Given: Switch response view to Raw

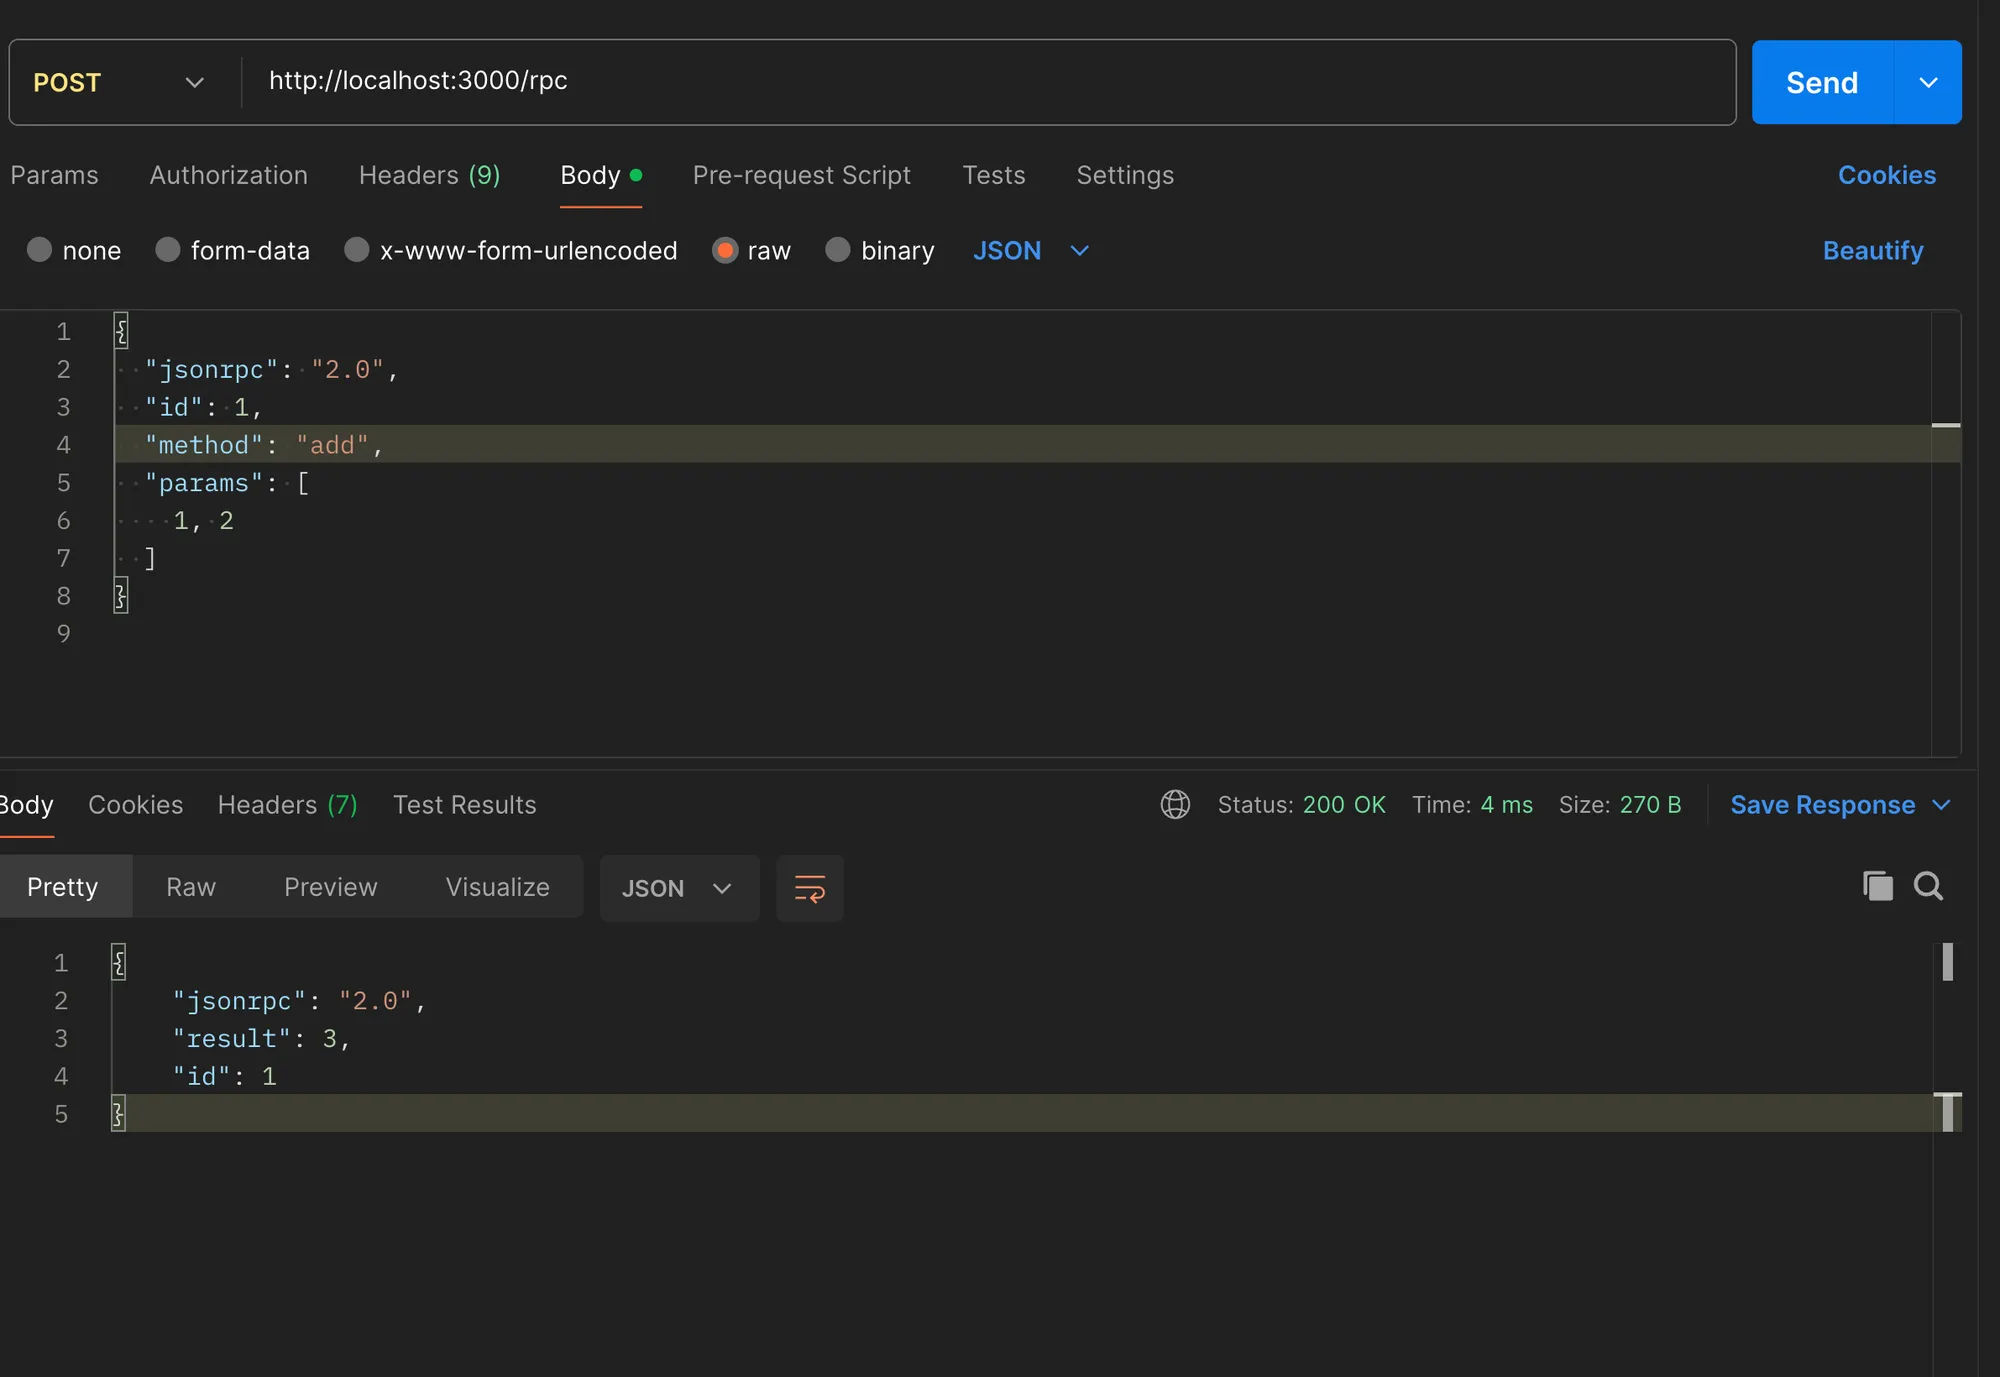Looking at the screenshot, I should point(190,887).
